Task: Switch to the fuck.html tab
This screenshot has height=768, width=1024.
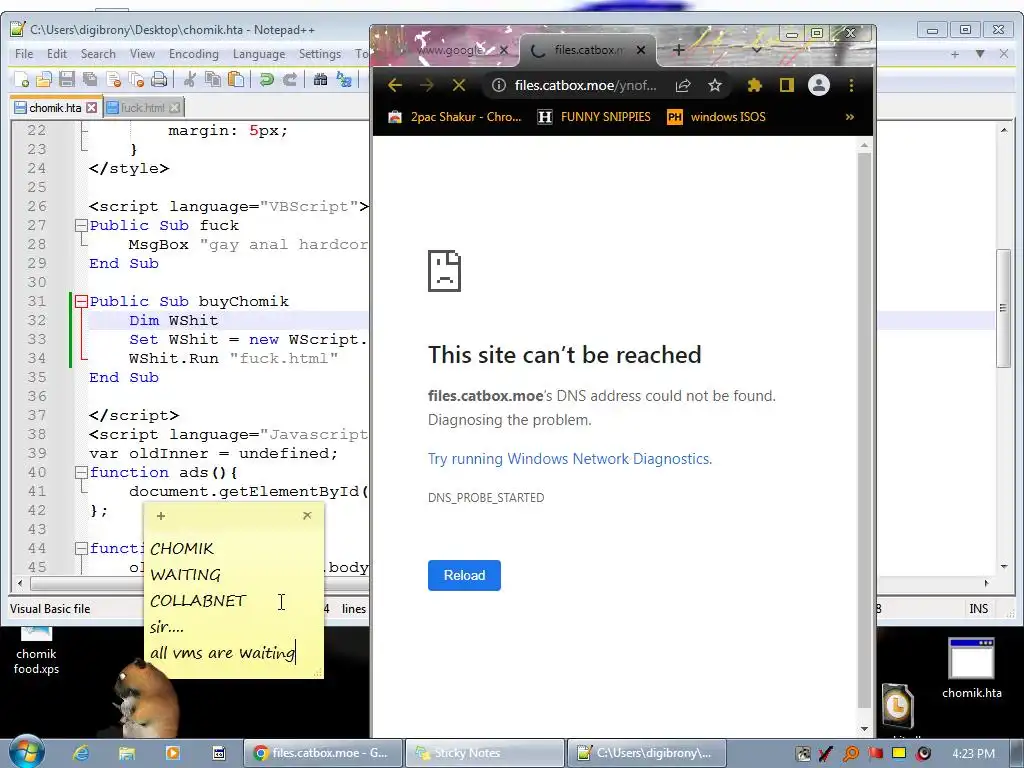Action: (x=142, y=108)
